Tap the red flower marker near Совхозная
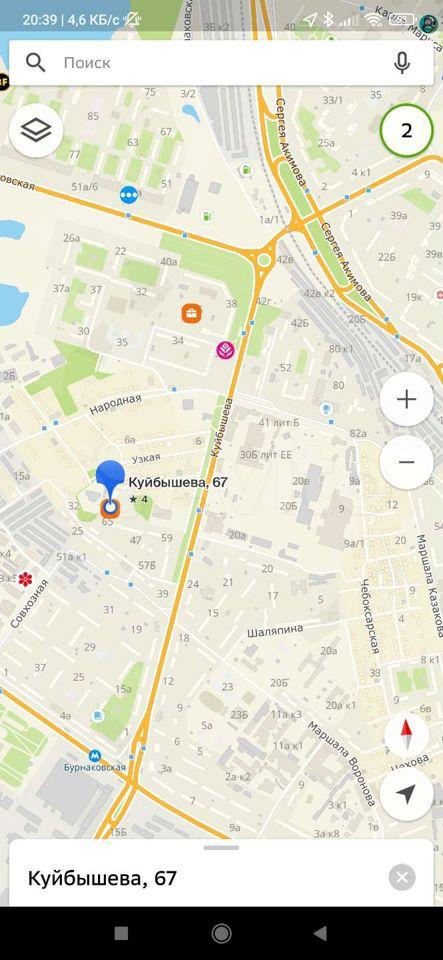 [x=25, y=579]
